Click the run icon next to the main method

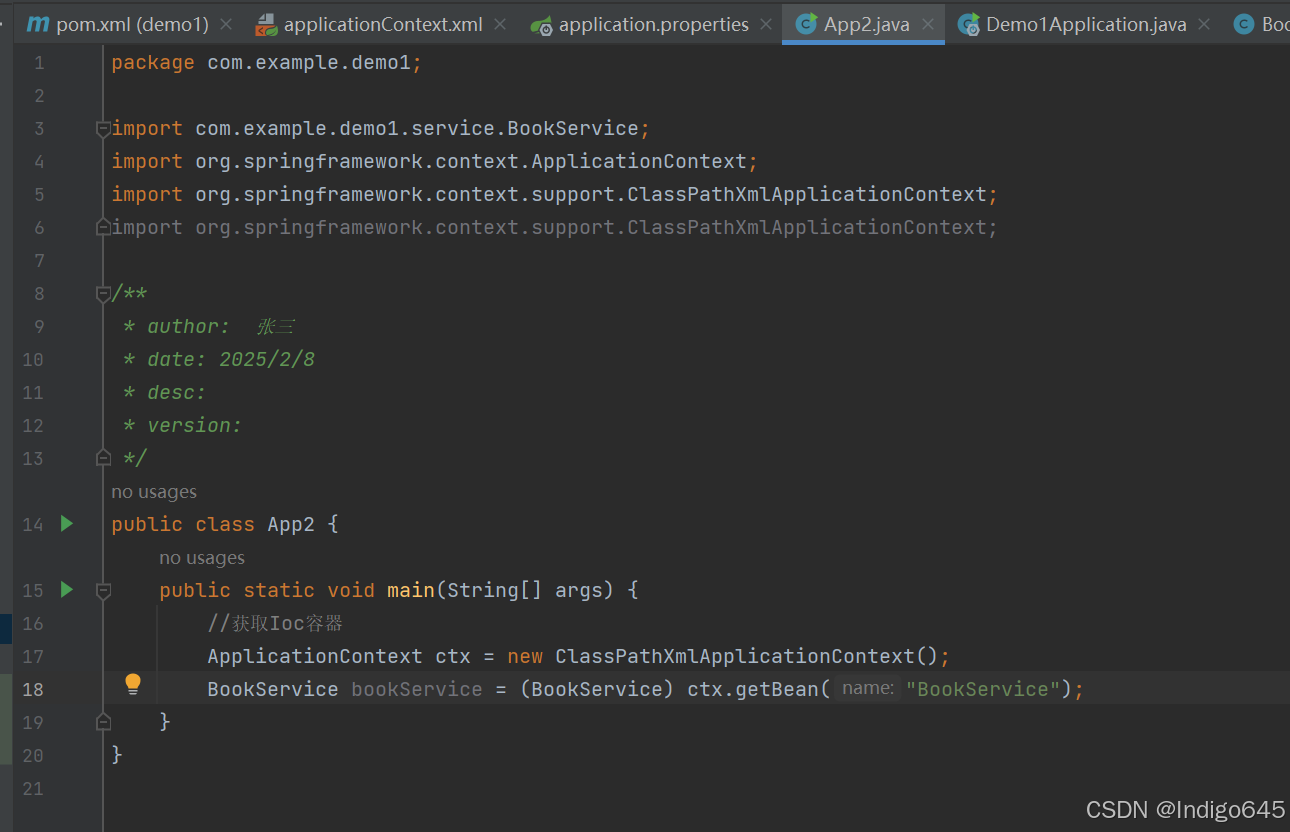(x=66, y=589)
